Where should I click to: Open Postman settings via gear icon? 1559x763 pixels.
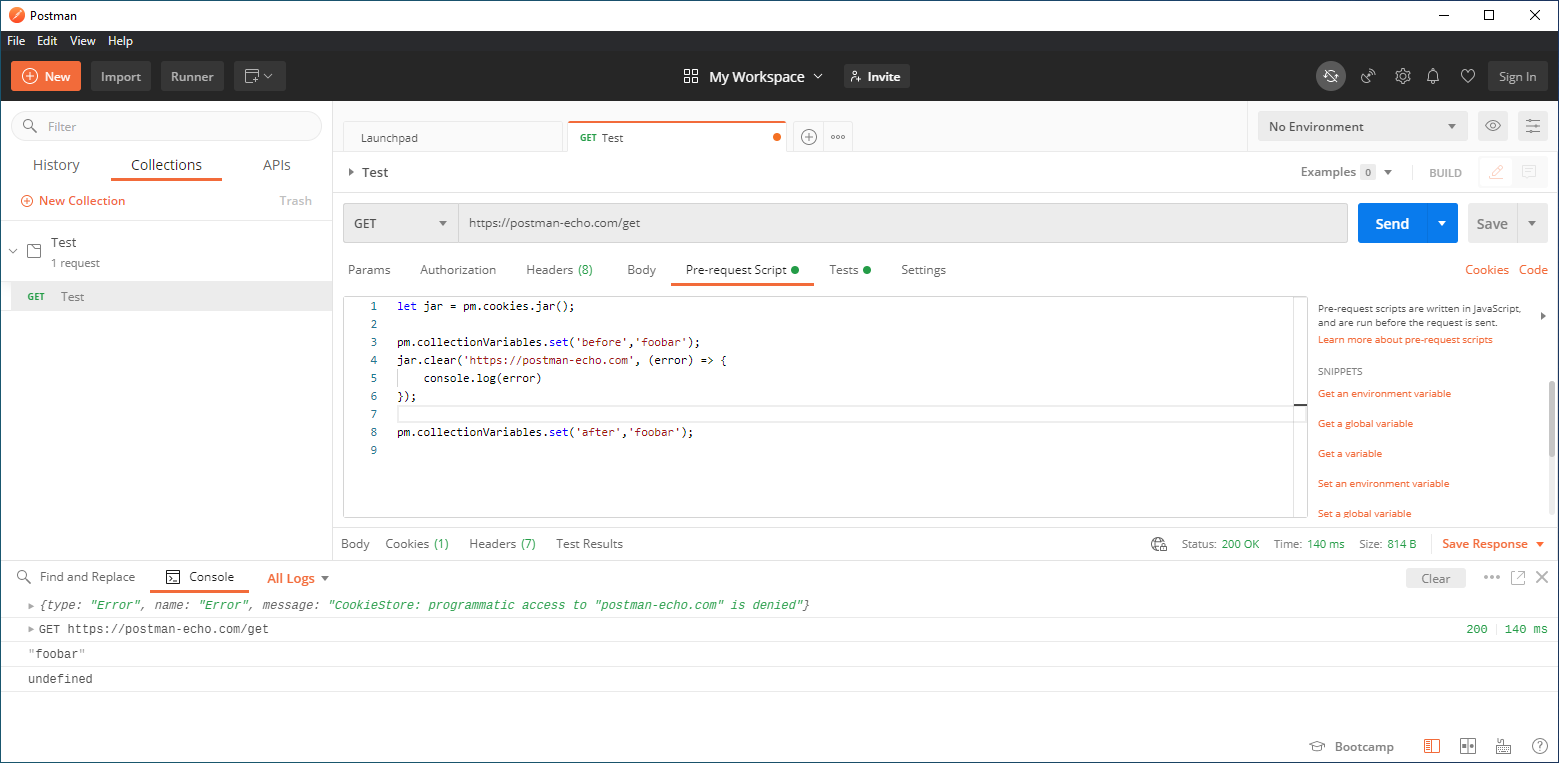tap(1402, 76)
